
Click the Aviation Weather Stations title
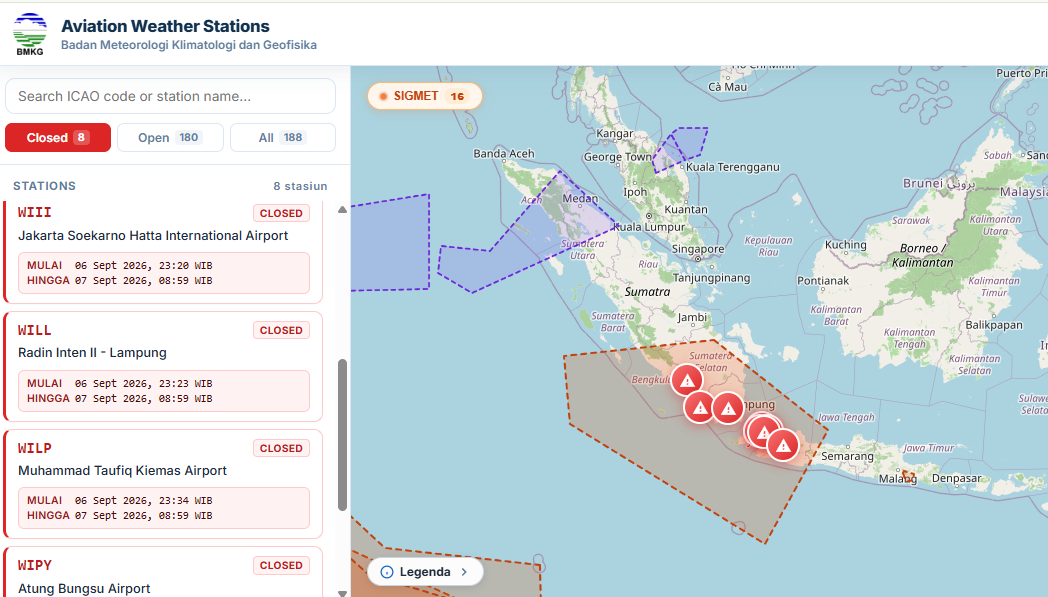165,26
